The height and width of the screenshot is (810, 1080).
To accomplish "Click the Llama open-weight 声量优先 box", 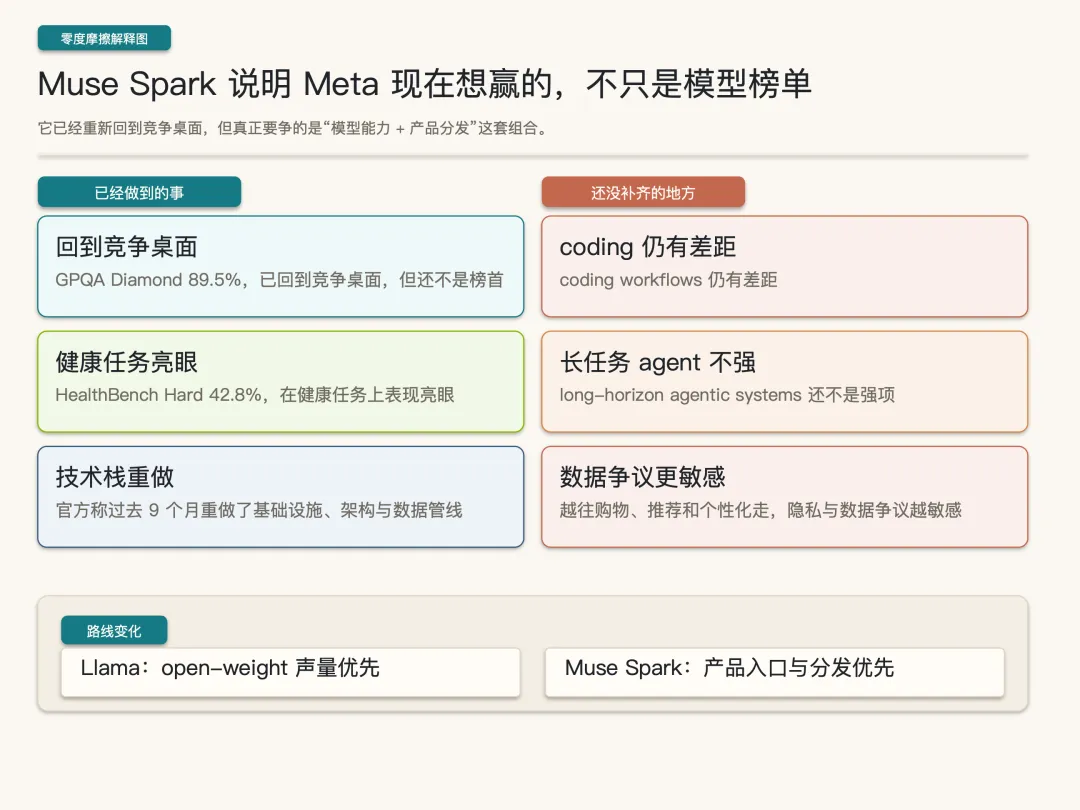I will [300, 671].
